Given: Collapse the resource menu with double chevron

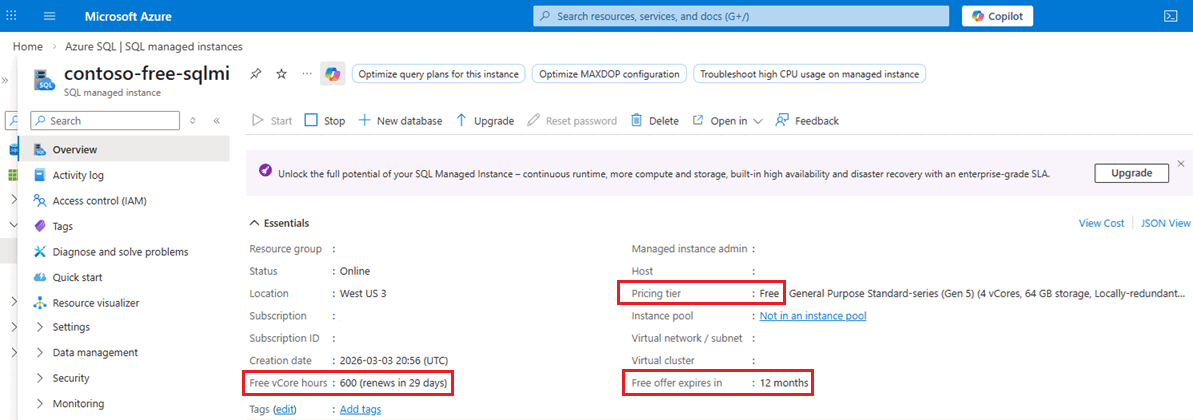Looking at the screenshot, I should (216, 120).
